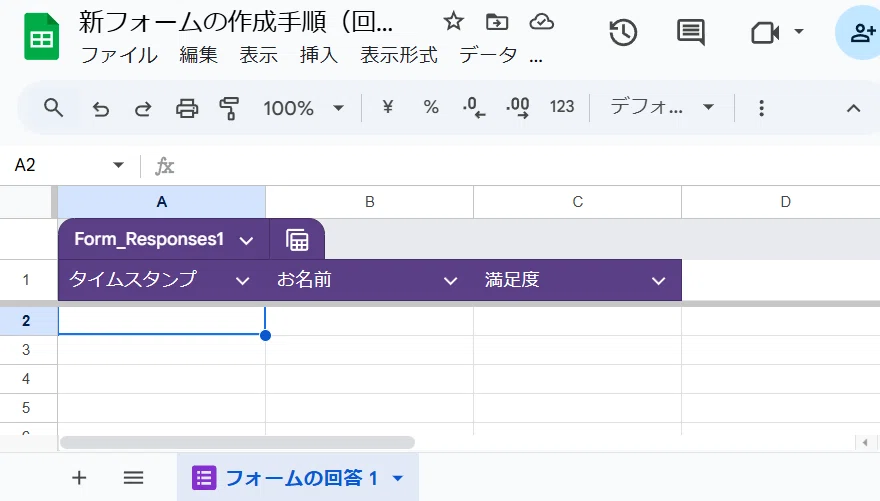Image resolution: width=880 pixels, height=501 pixels.
Task: Format as yen currency
Action: [388, 107]
